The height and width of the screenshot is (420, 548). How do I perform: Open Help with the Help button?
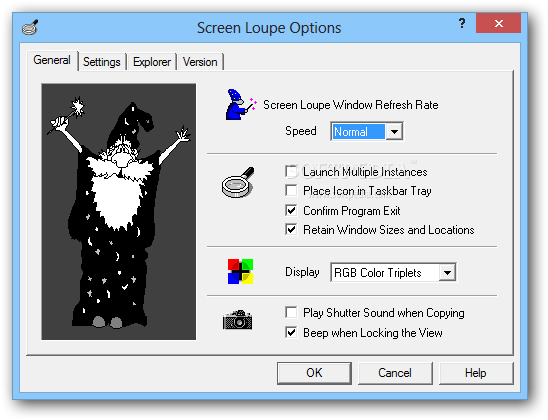[x=476, y=373]
